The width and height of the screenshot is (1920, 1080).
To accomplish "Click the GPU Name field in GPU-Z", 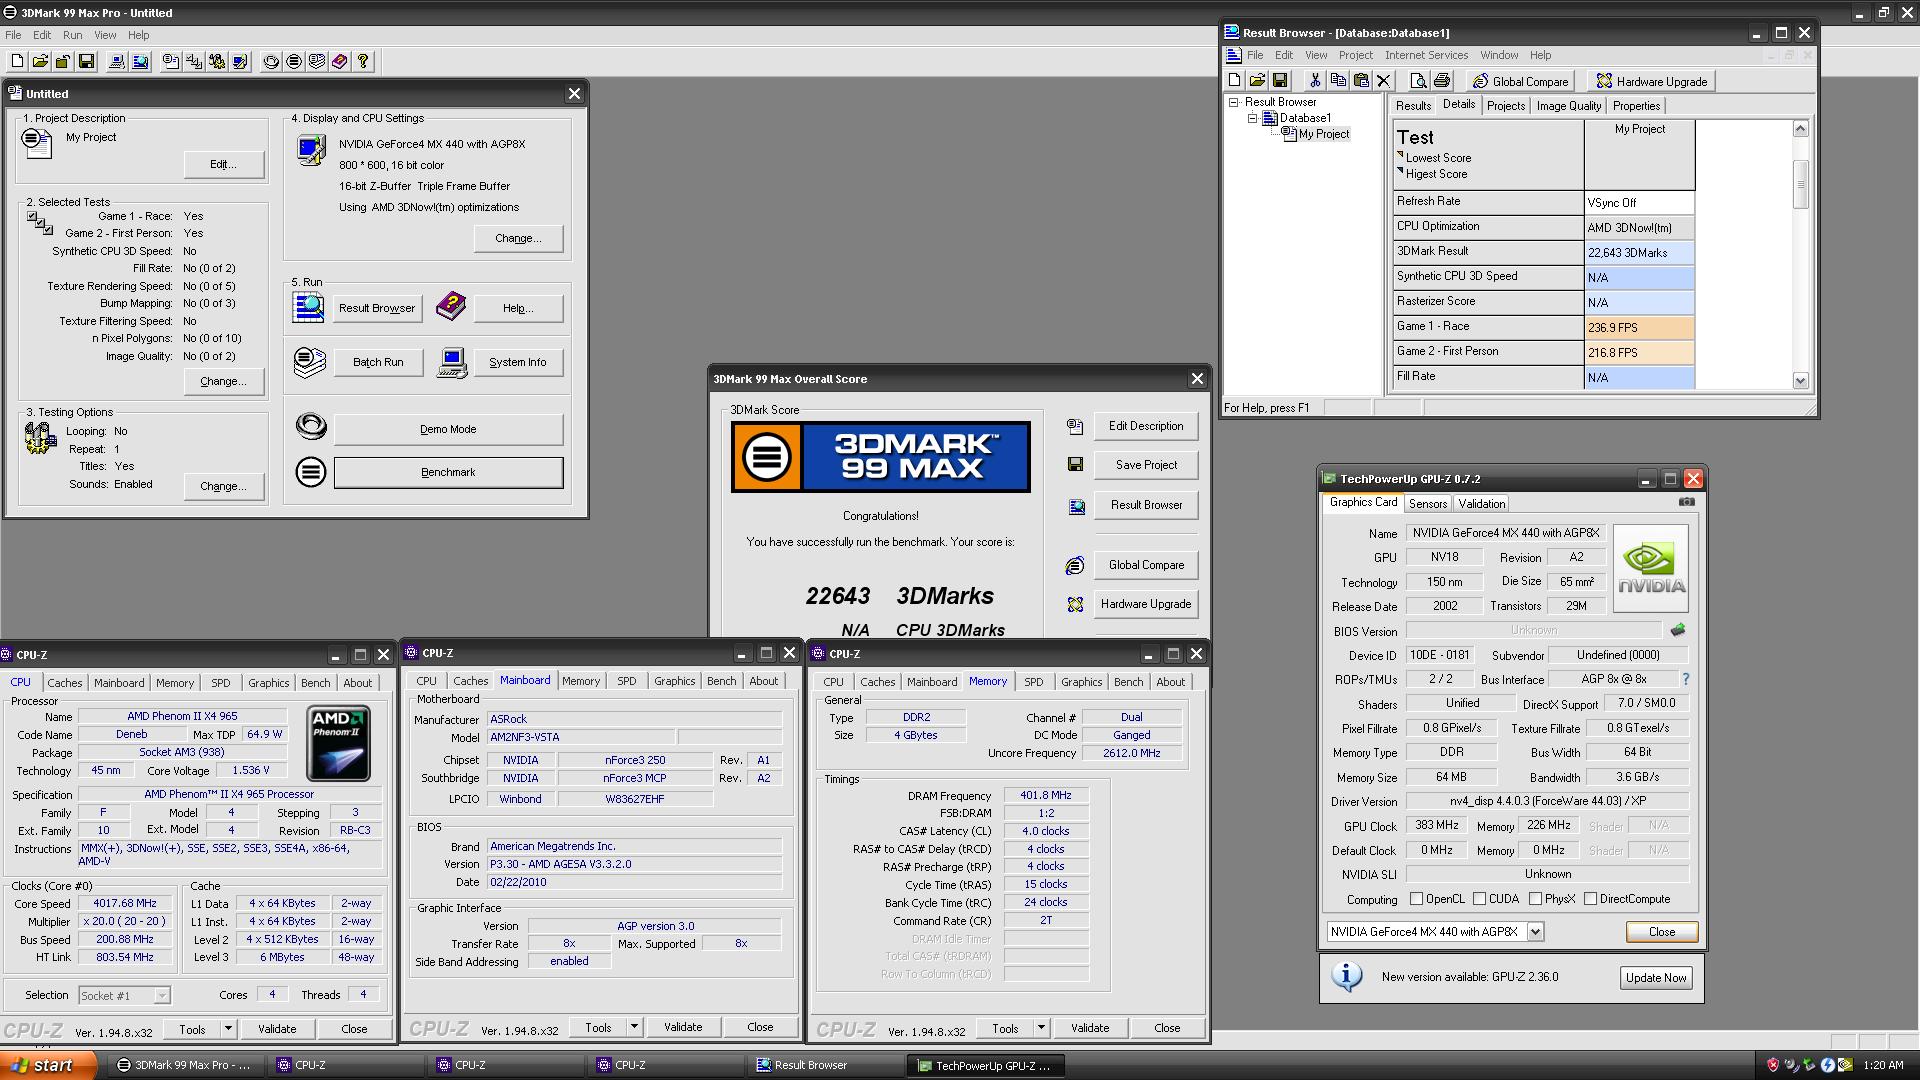I will 1505,533.
